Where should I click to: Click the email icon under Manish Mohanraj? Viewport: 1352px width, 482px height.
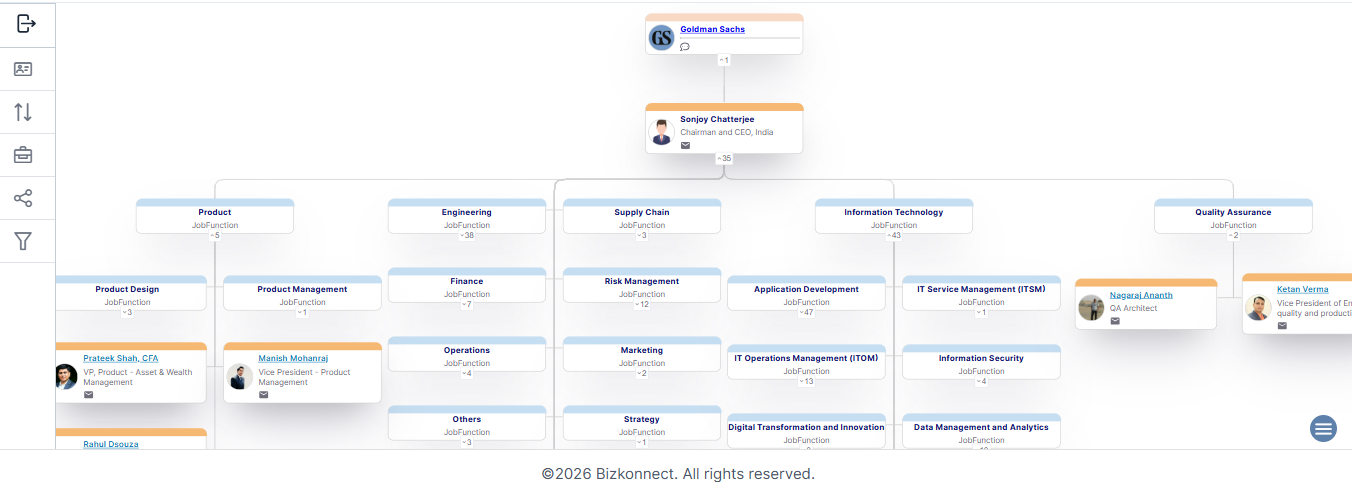pyautogui.click(x=263, y=395)
